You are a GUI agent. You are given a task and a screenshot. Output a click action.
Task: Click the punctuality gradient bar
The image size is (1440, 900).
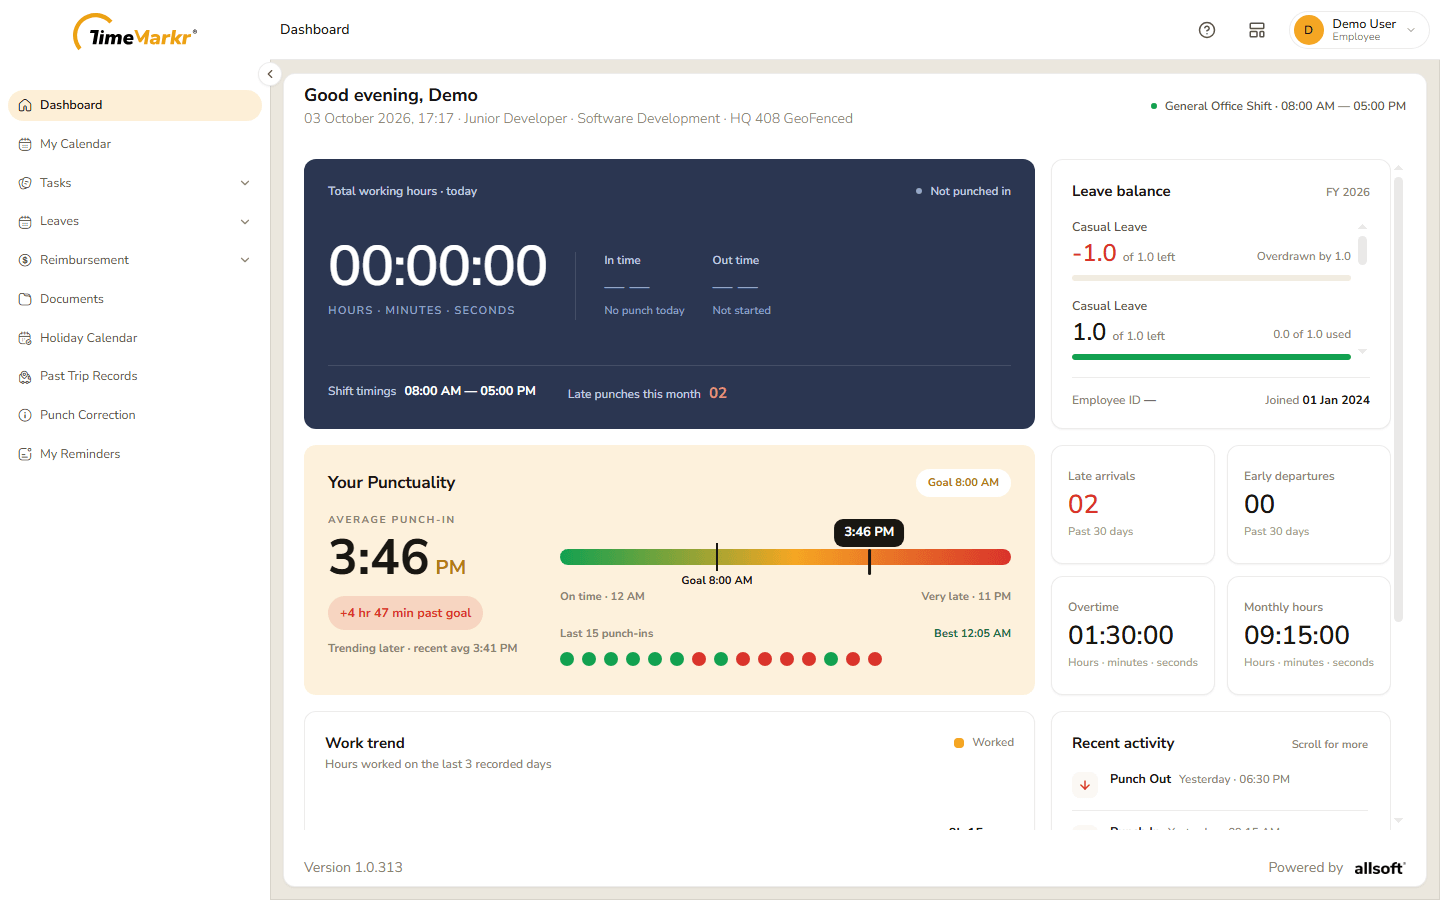(x=785, y=557)
